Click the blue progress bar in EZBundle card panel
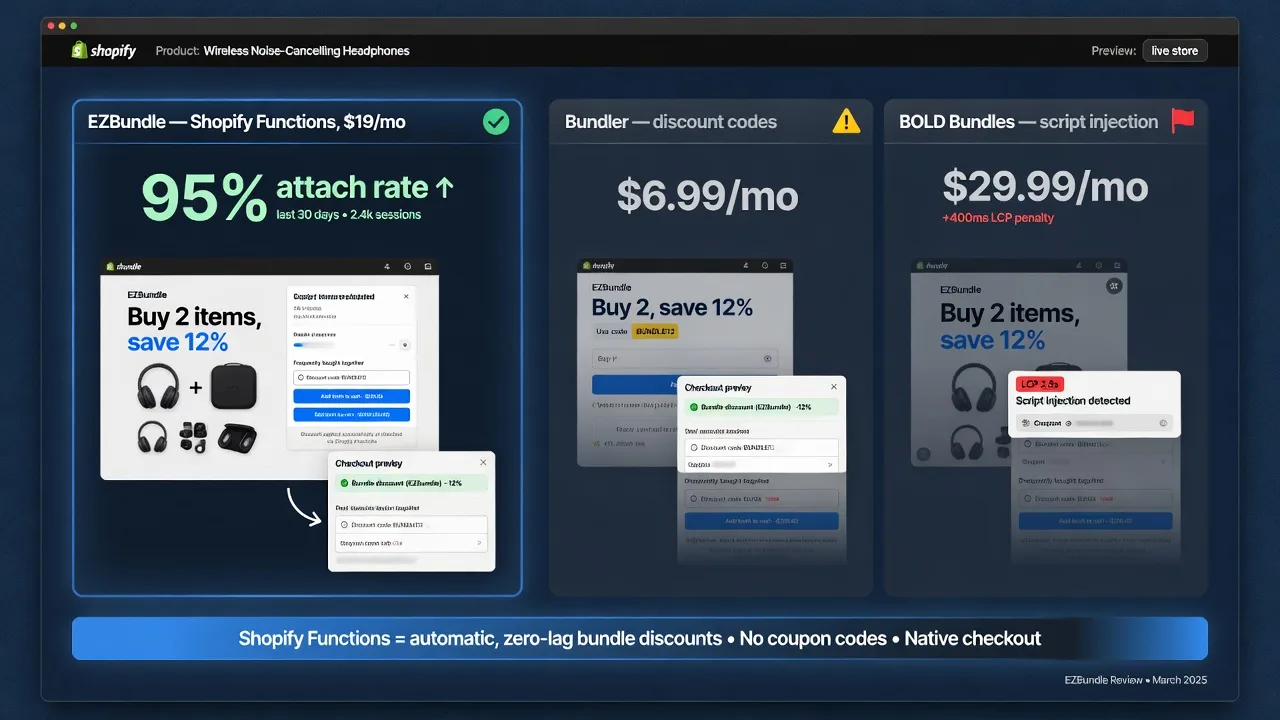The height and width of the screenshot is (720, 1280). 314,345
